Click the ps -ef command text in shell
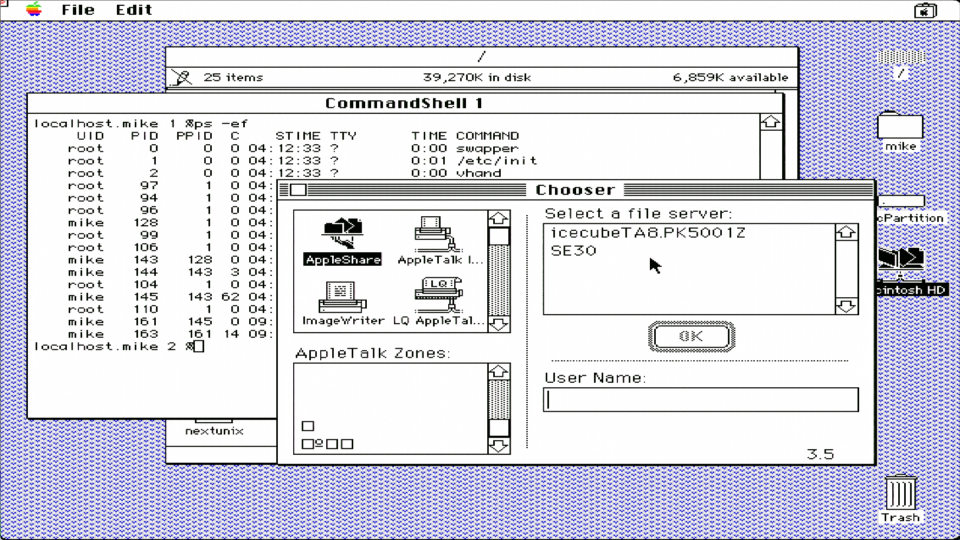 pos(221,123)
